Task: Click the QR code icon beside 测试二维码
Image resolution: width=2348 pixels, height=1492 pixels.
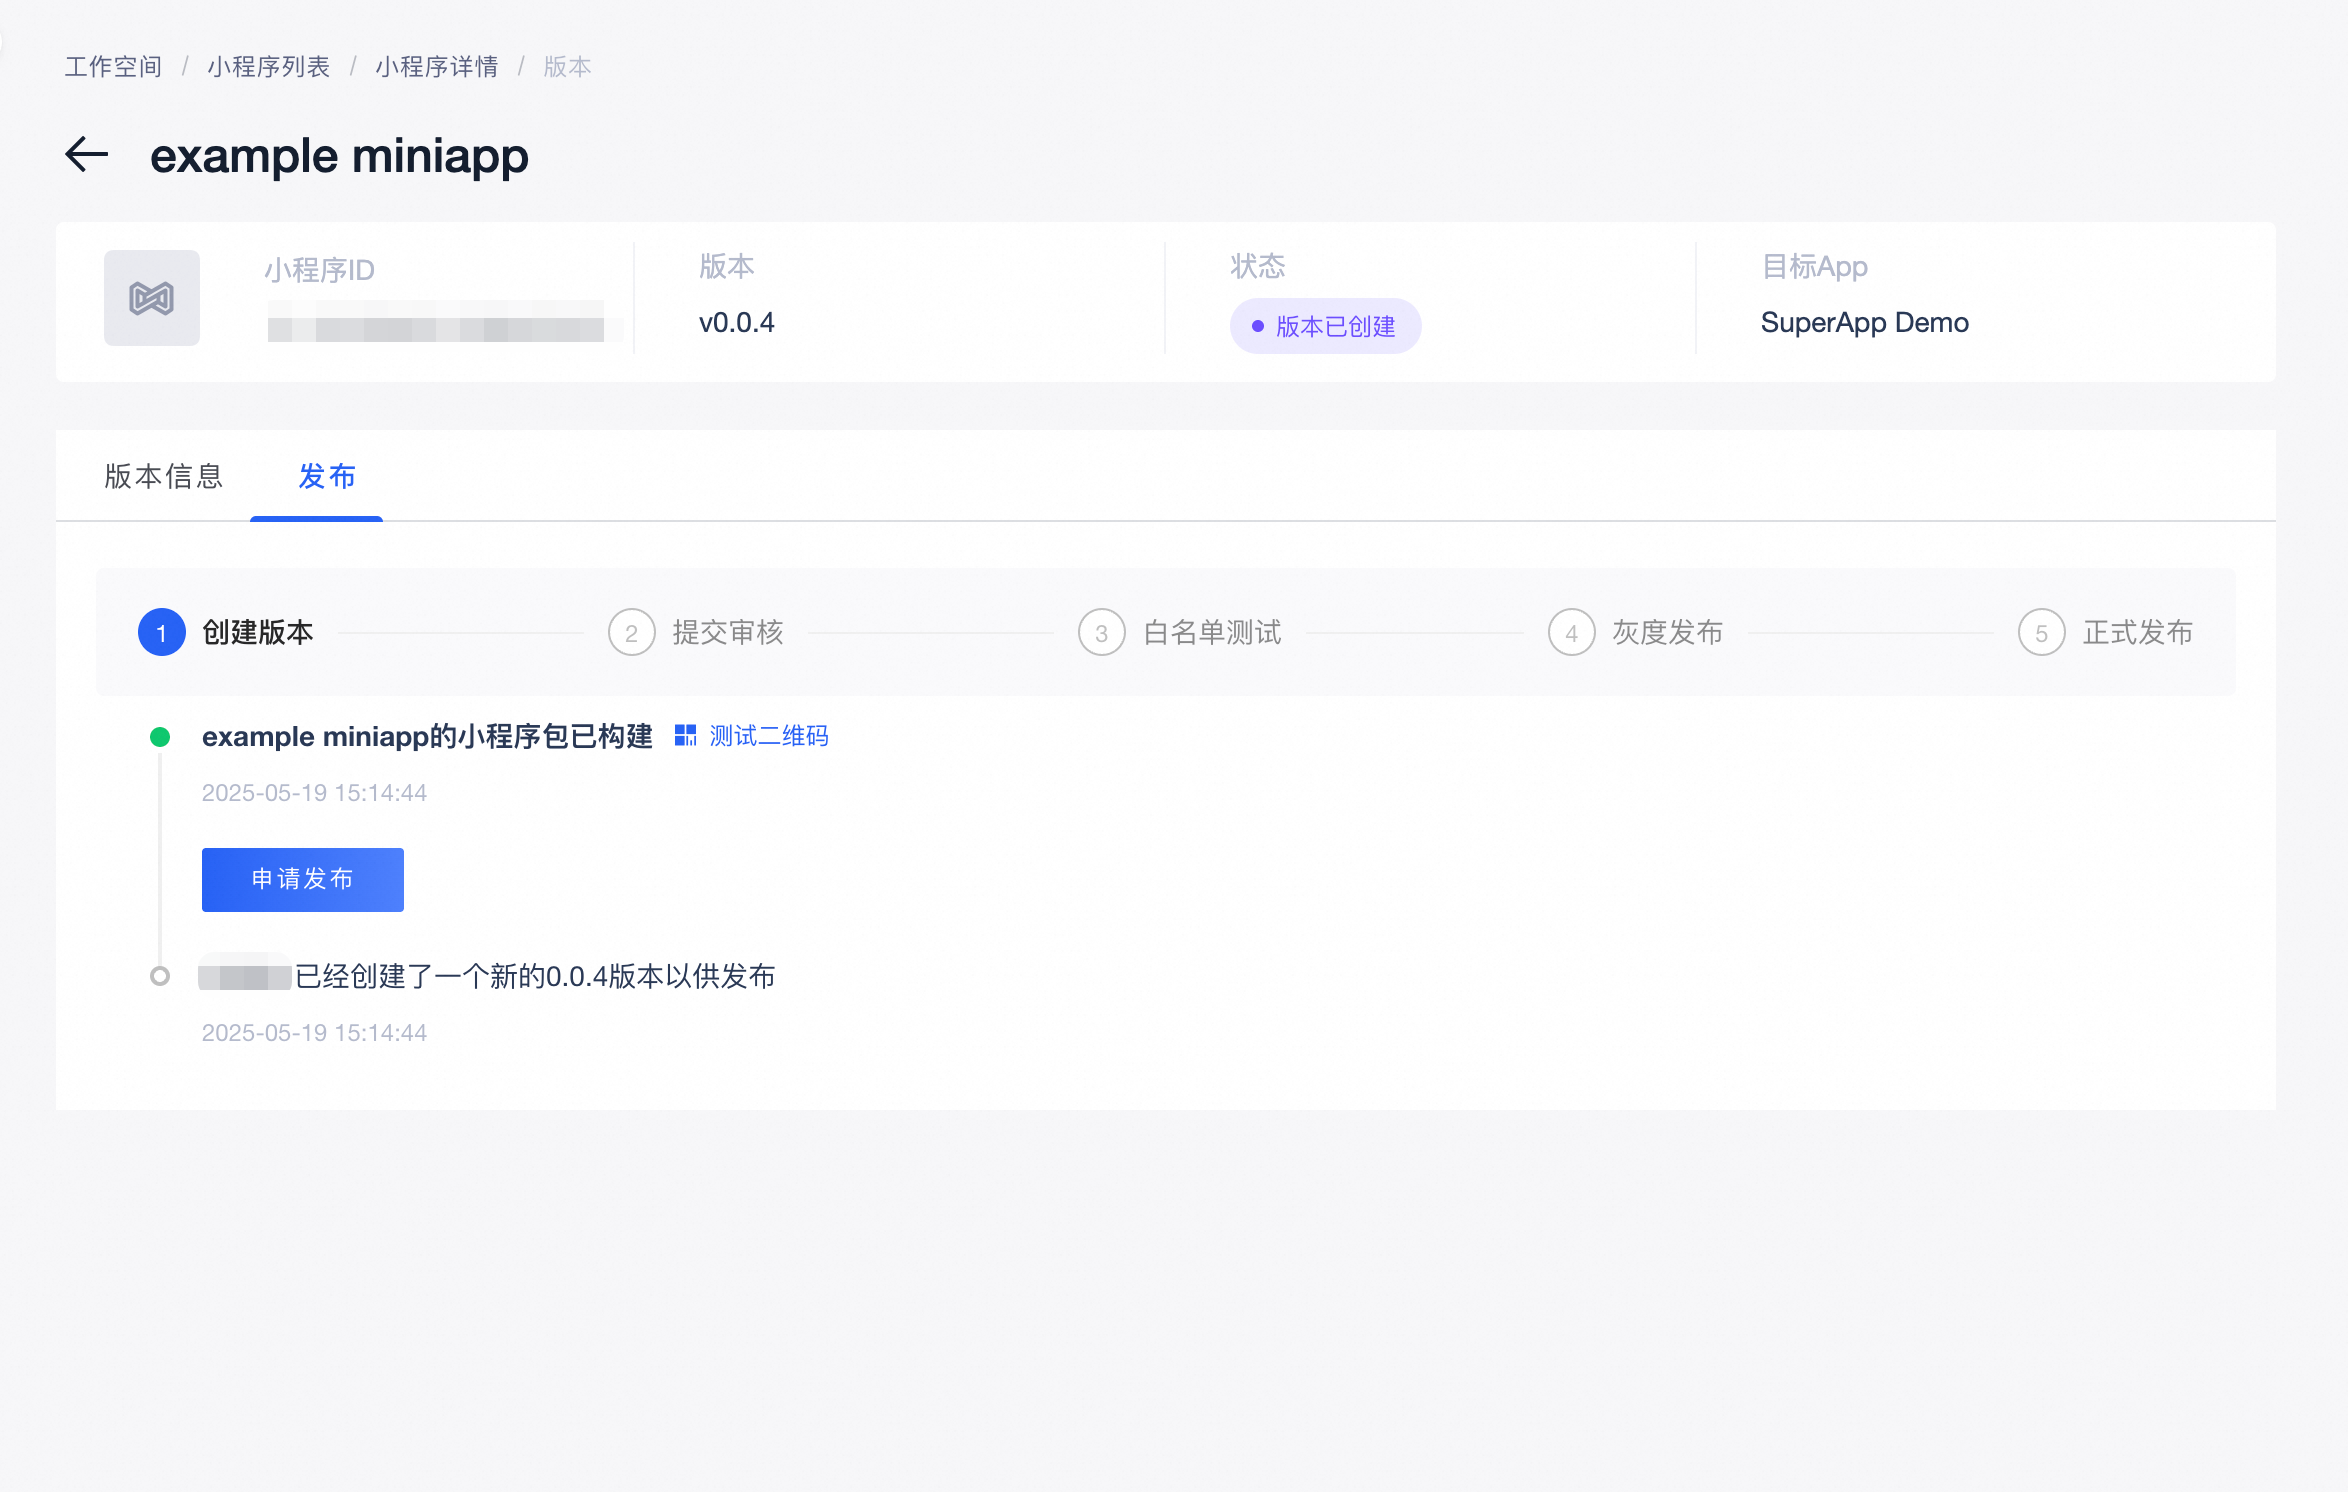Action: click(685, 736)
